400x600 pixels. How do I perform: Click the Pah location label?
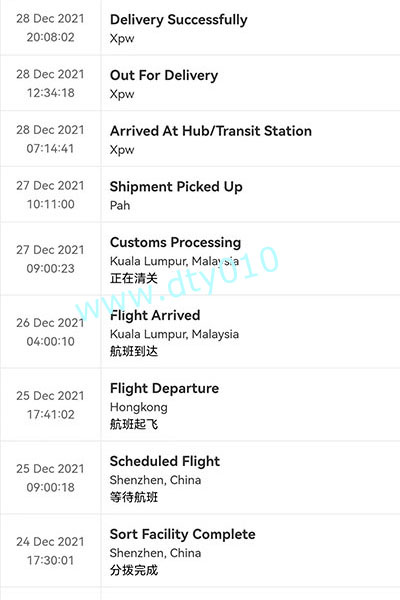click(x=120, y=205)
